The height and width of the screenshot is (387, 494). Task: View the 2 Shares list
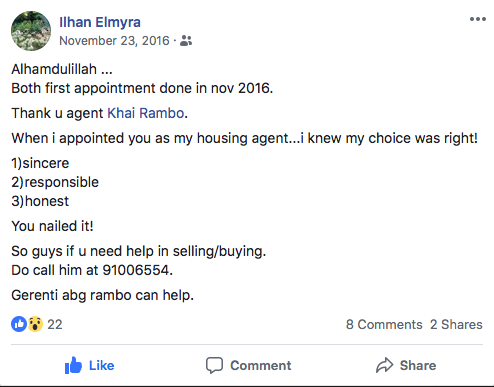456,324
